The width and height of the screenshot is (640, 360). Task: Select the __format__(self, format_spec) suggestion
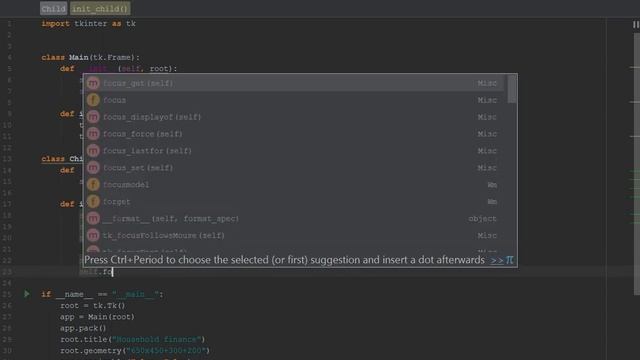click(294, 219)
